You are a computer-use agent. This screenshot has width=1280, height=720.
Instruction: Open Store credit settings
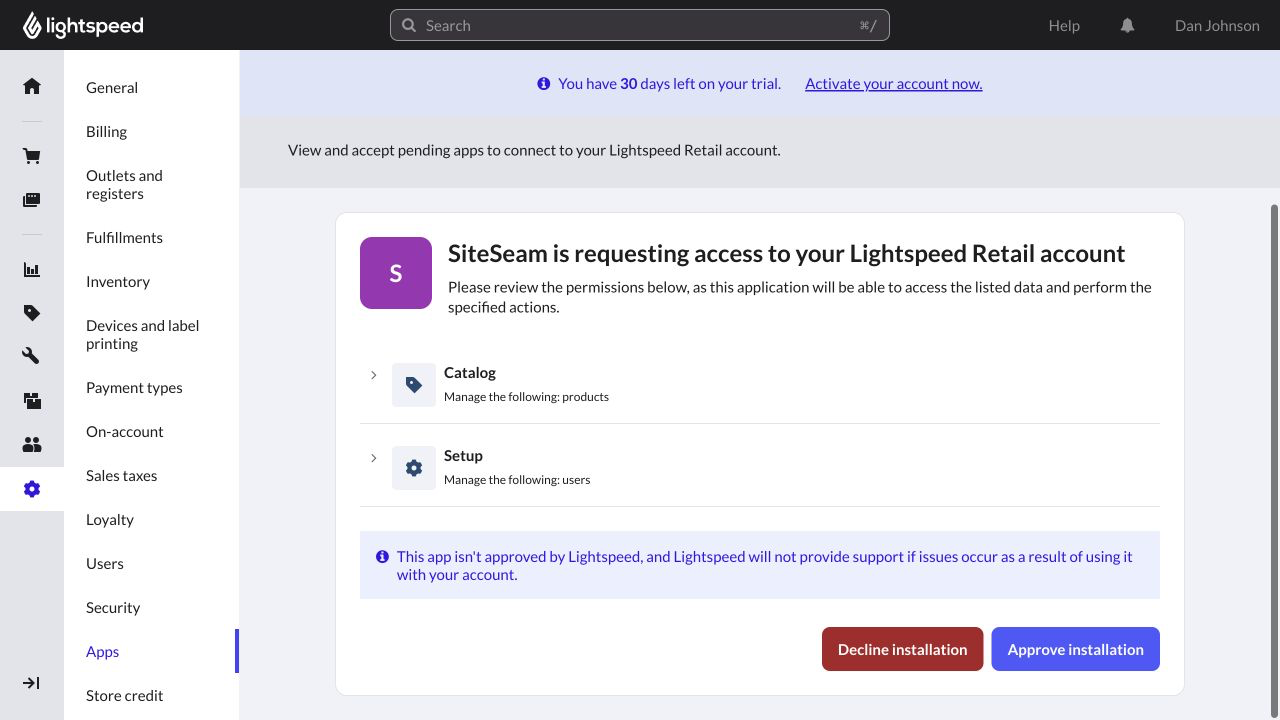[x=125, y=696]
